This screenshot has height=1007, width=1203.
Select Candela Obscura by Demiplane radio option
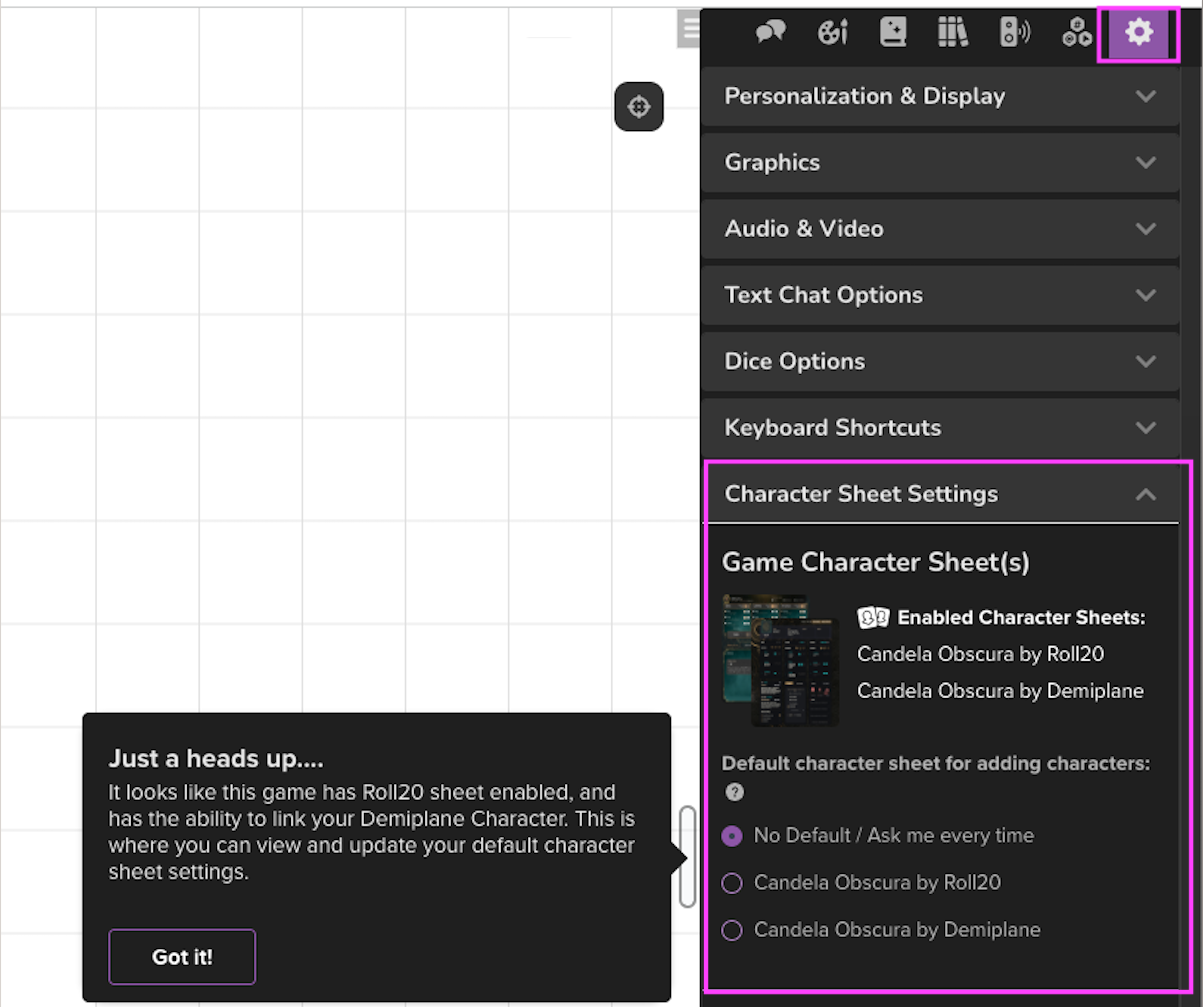(732, 930)
